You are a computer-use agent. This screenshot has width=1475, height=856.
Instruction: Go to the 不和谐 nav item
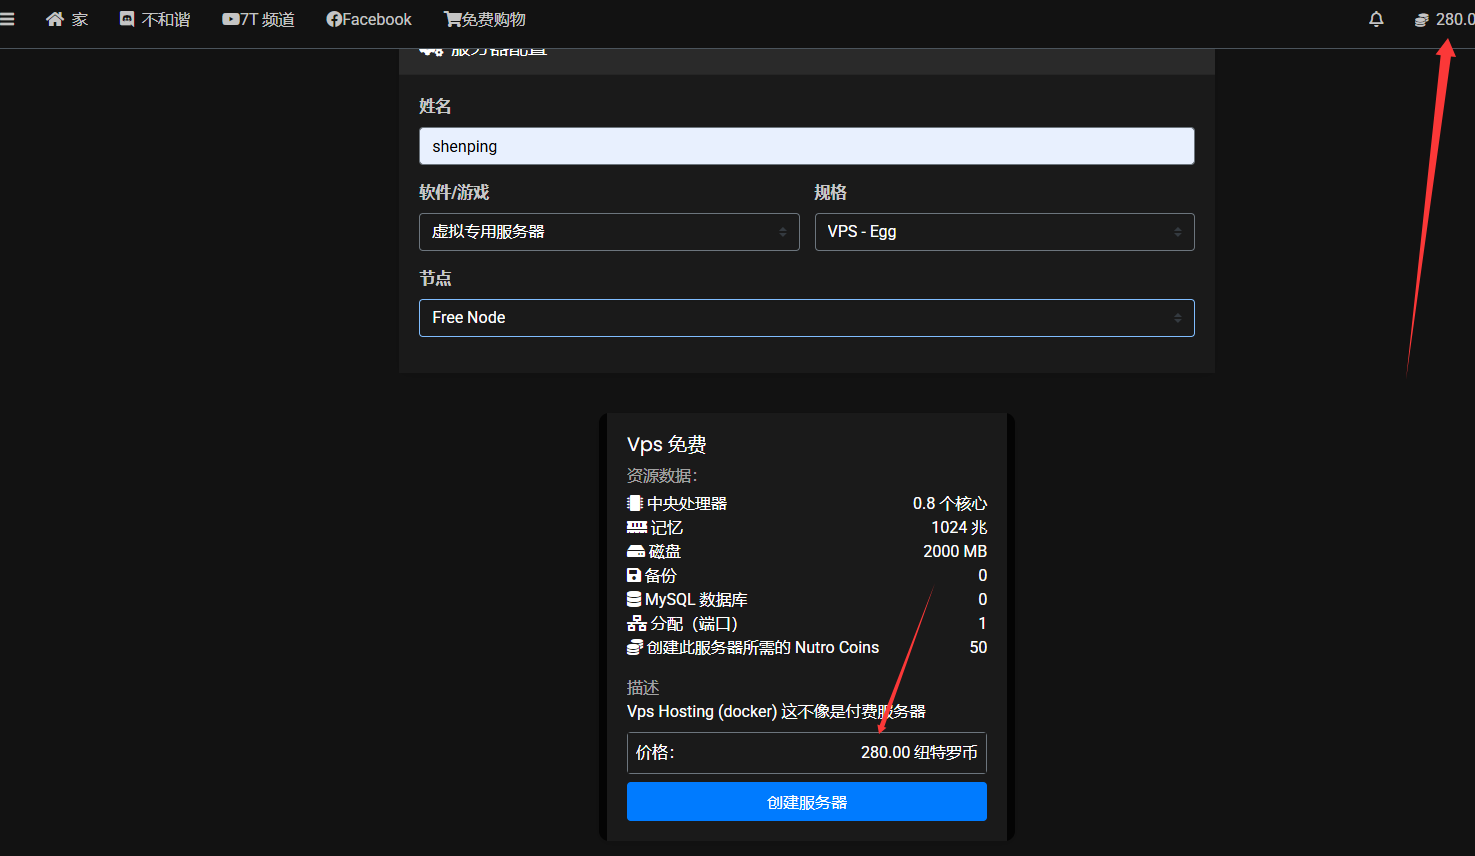[x=155, y=19]
